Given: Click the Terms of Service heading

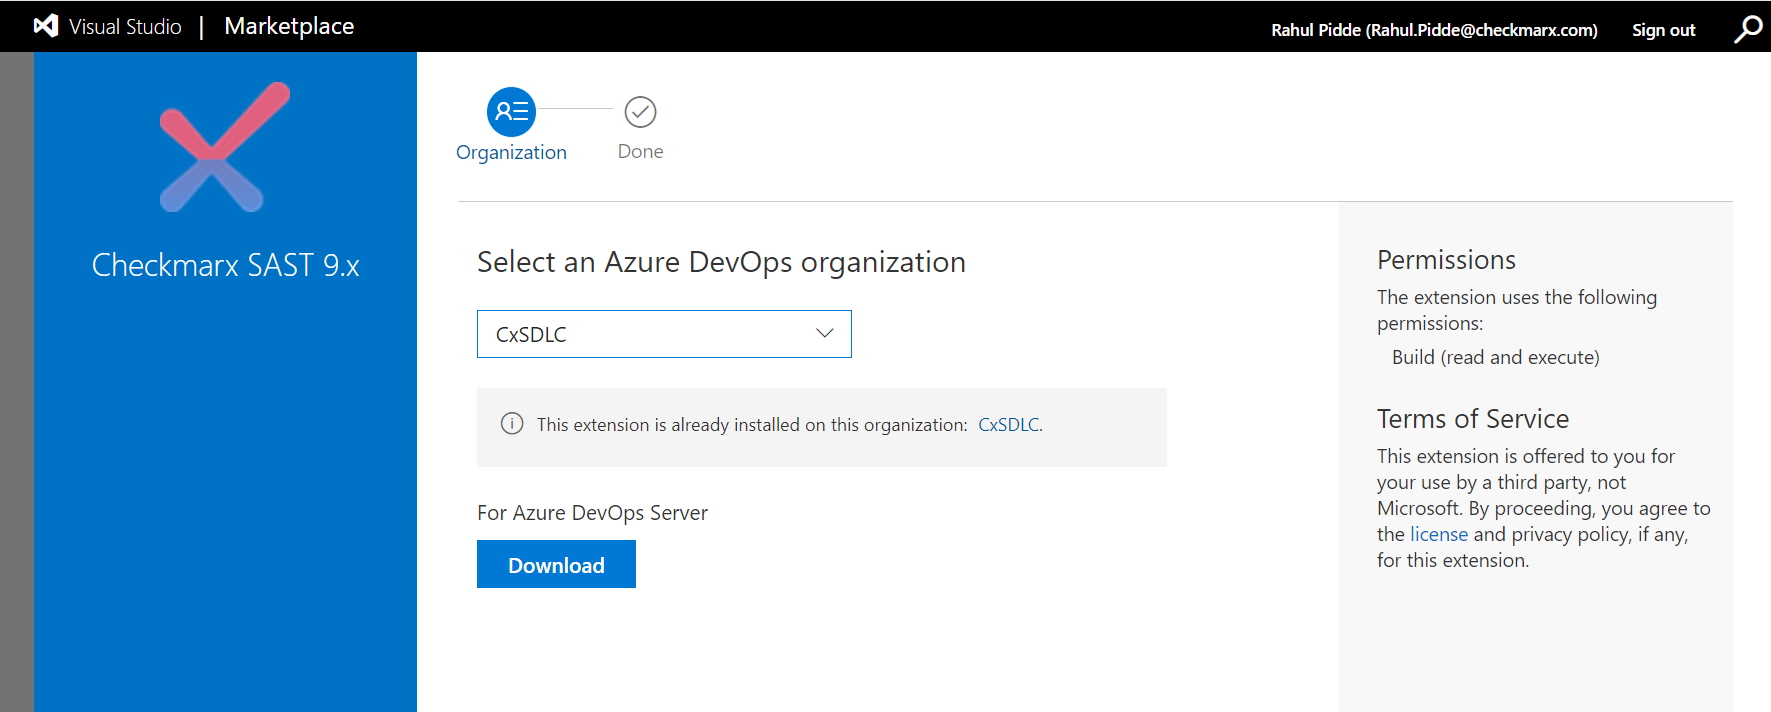Looking at the screenshot, I should (1473, 419).
